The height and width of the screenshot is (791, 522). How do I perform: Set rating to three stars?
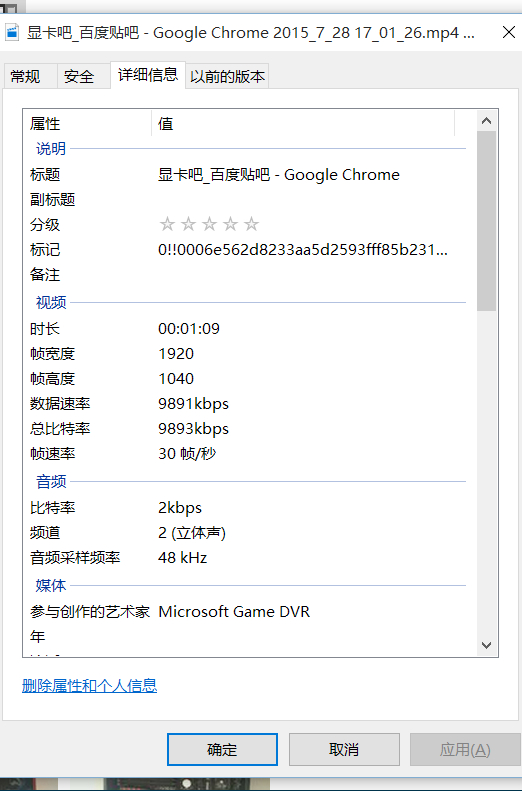tap(209, 224)
